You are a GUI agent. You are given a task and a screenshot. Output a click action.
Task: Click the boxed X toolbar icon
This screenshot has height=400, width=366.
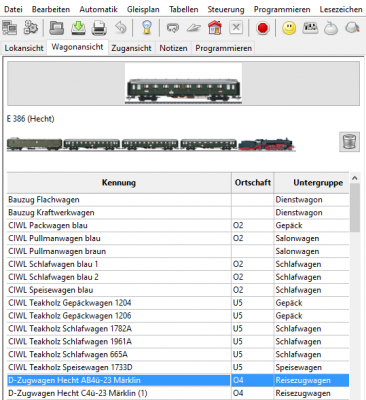pos(236,28)
